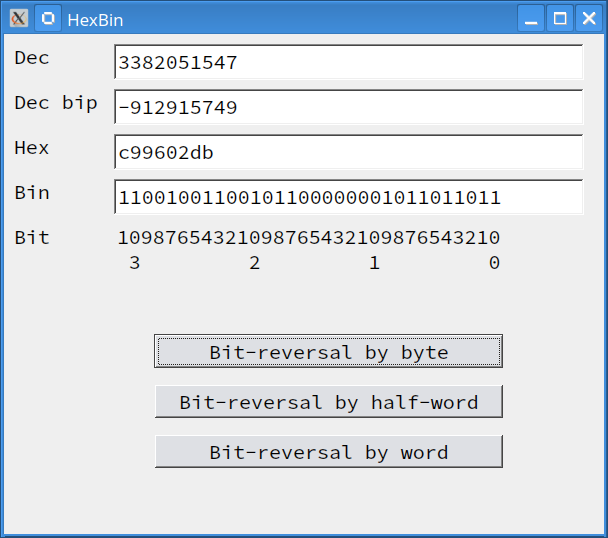Click the bit position units-digit row
The width and height of the screenshot is (608, 538).
(309, 238)
